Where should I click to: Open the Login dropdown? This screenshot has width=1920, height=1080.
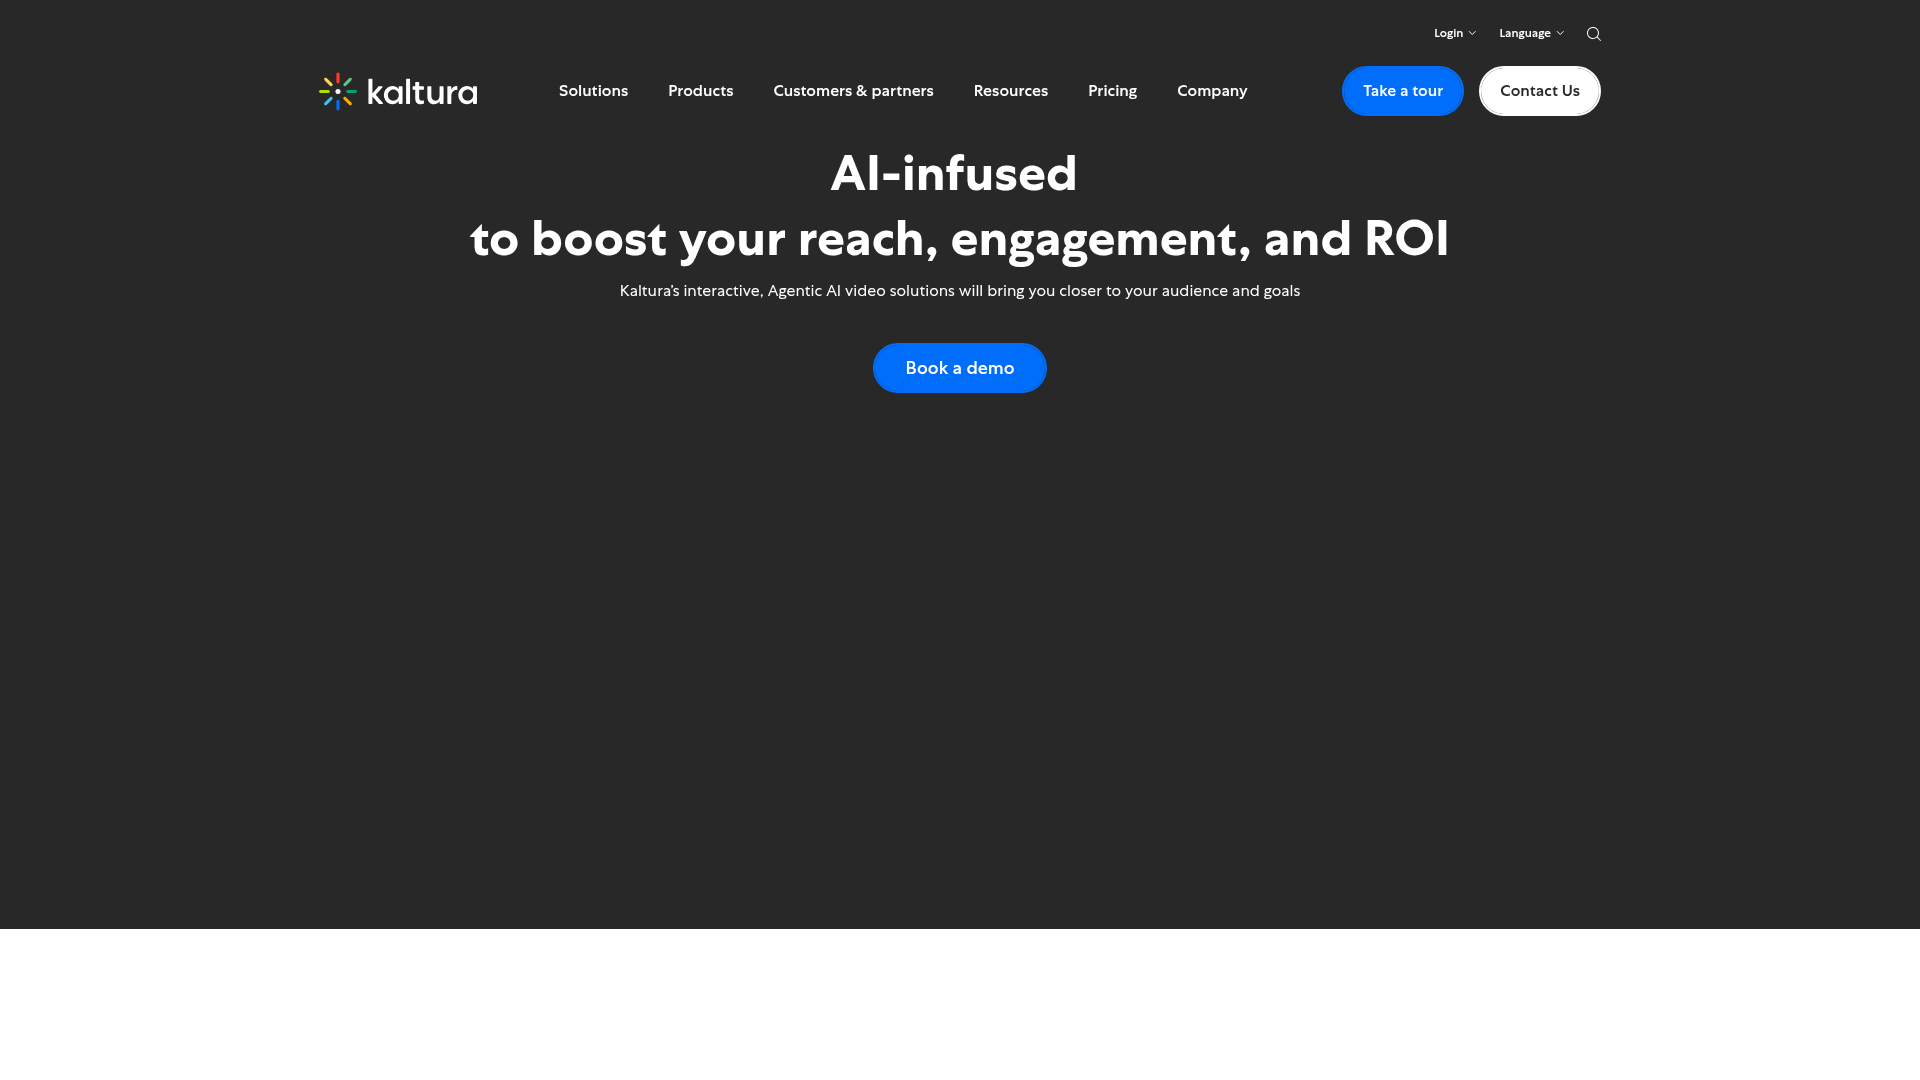pyautogui.click(x=1454, y=33)
